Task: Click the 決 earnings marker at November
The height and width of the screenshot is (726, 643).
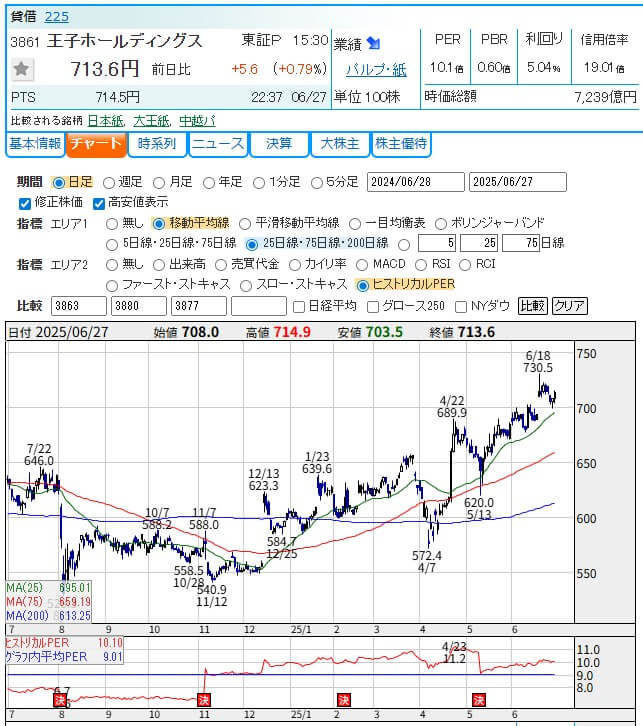Action: (204, 700)
